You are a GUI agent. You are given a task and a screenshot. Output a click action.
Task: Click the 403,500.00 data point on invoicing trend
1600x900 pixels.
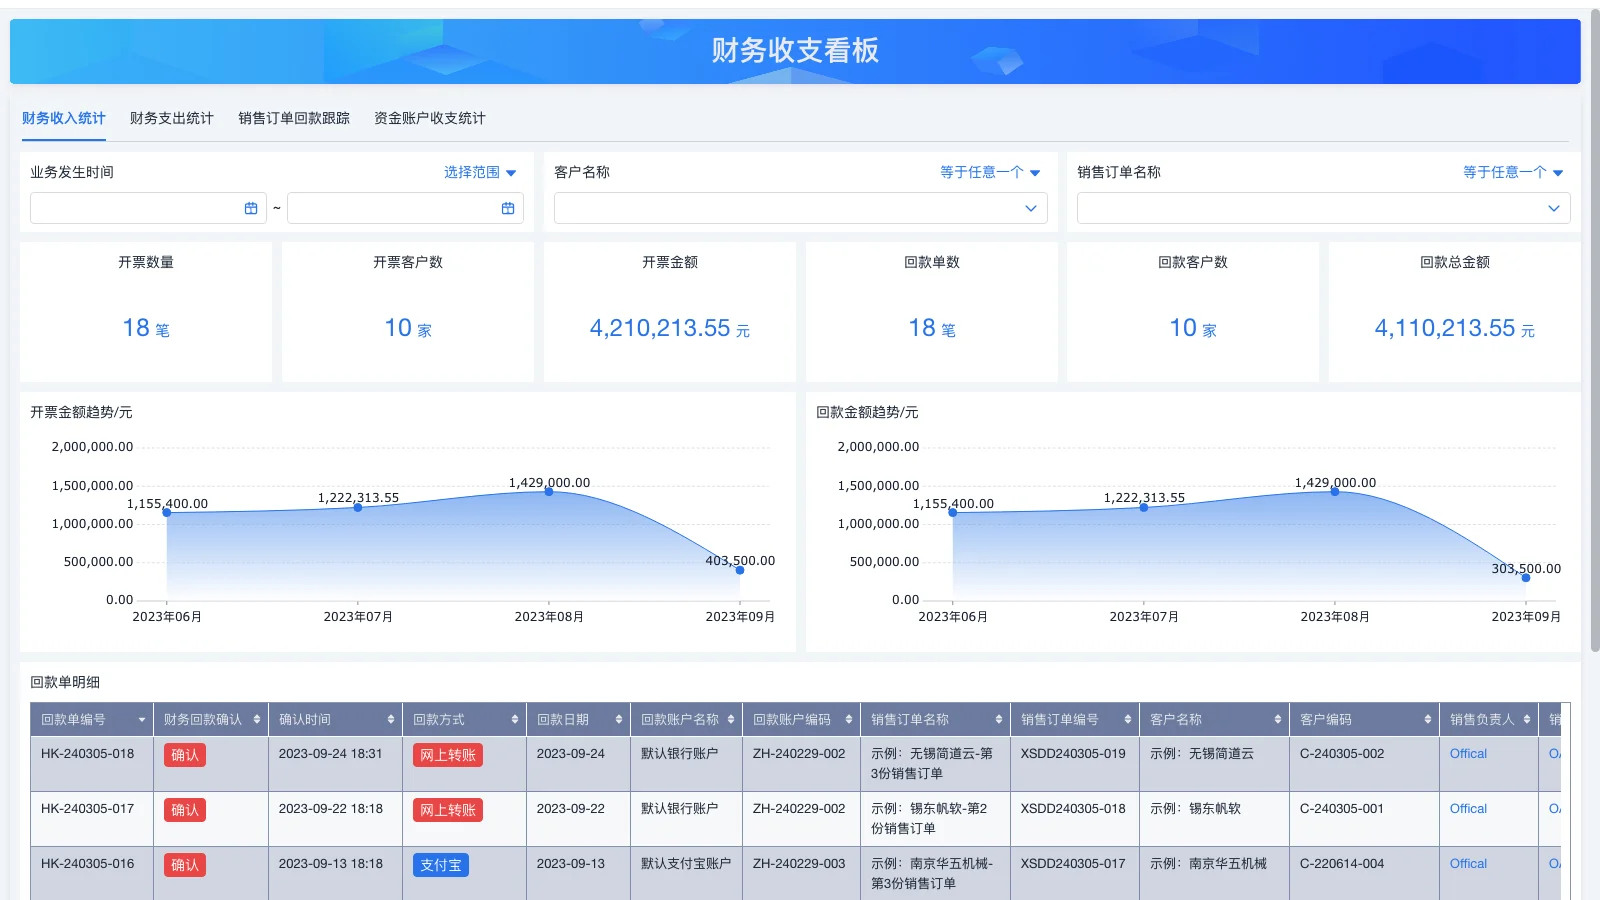(x=740, y=570)
